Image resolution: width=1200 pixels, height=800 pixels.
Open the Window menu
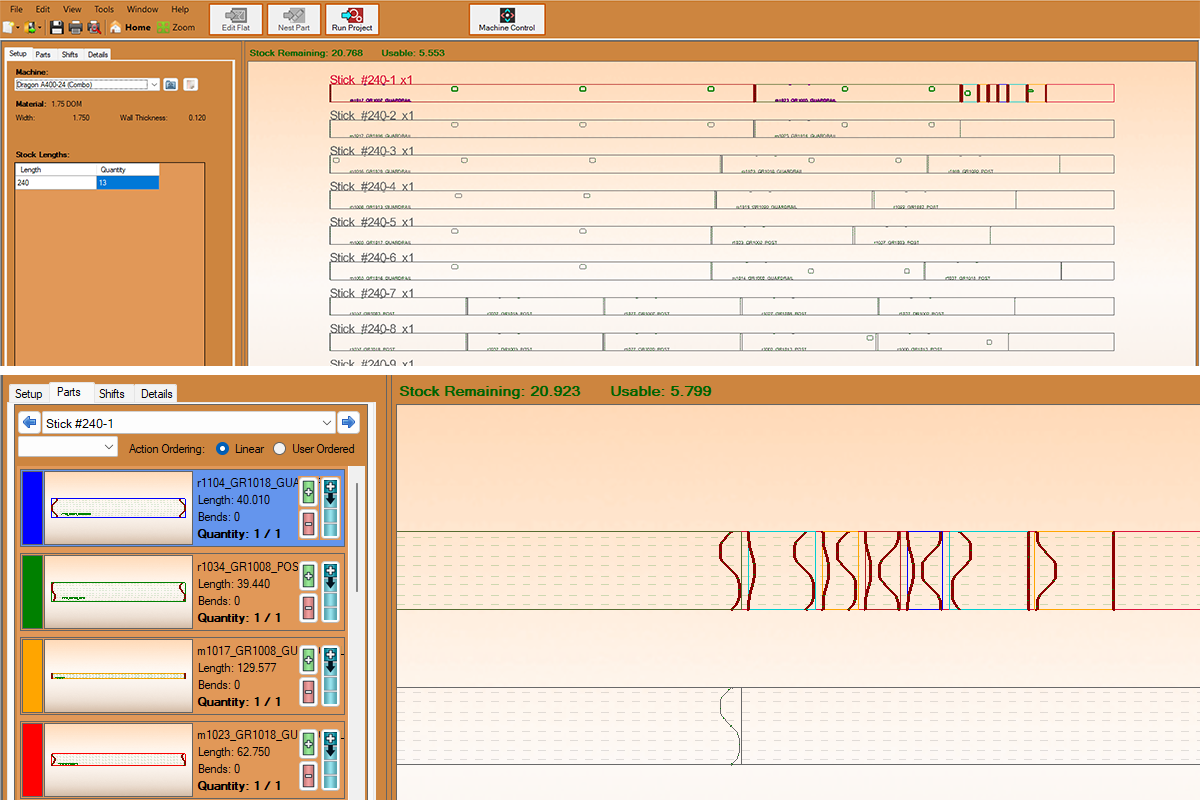(x=142, y=9)
